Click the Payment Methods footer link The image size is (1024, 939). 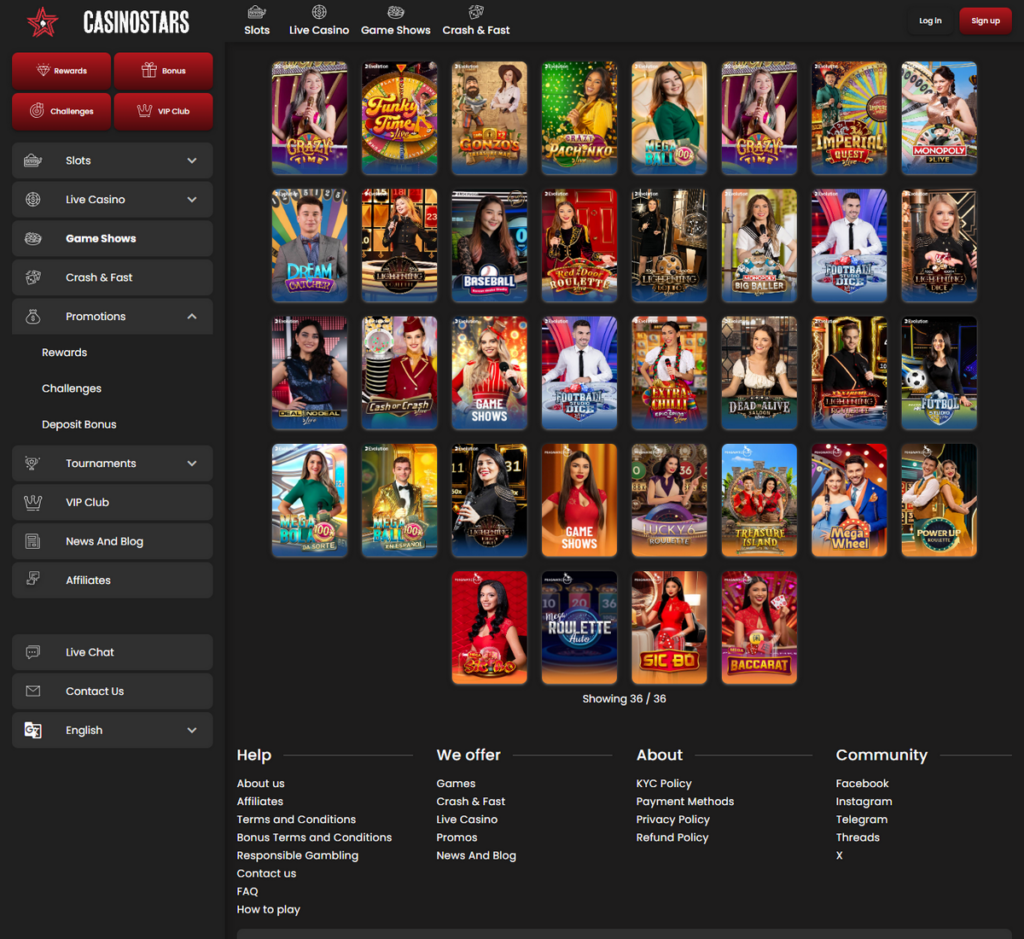pos(685,801)
